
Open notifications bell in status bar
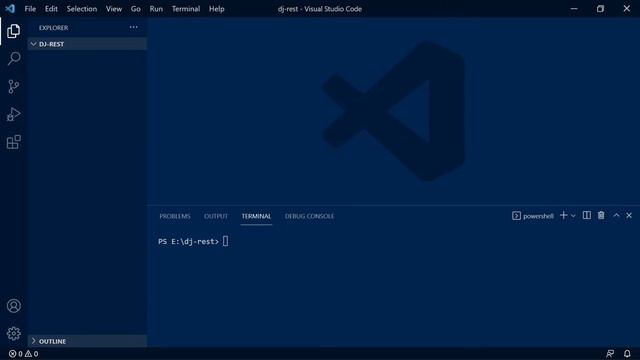(x=627, y=354)
